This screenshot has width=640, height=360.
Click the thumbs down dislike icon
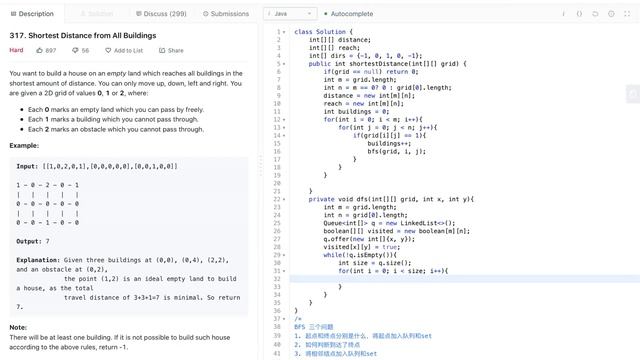tap(75, 51)
